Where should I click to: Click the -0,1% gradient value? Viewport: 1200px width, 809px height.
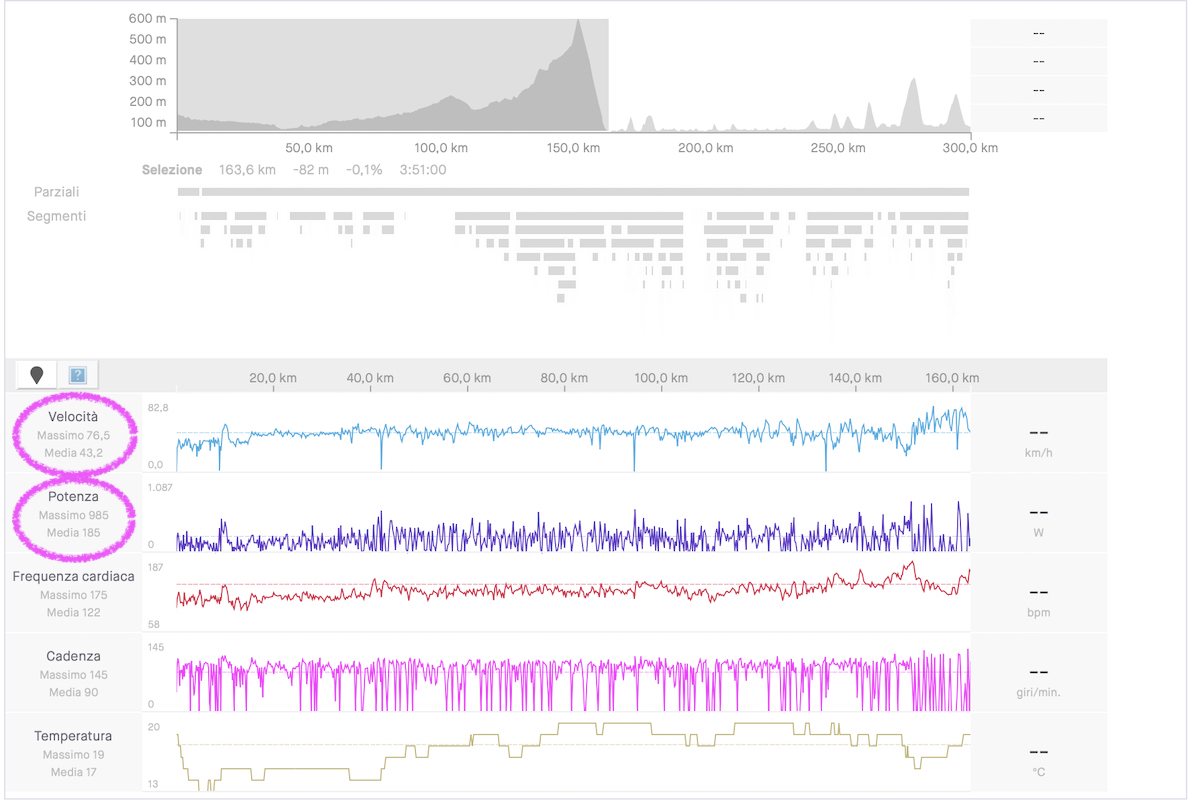[x=364, y=170]
